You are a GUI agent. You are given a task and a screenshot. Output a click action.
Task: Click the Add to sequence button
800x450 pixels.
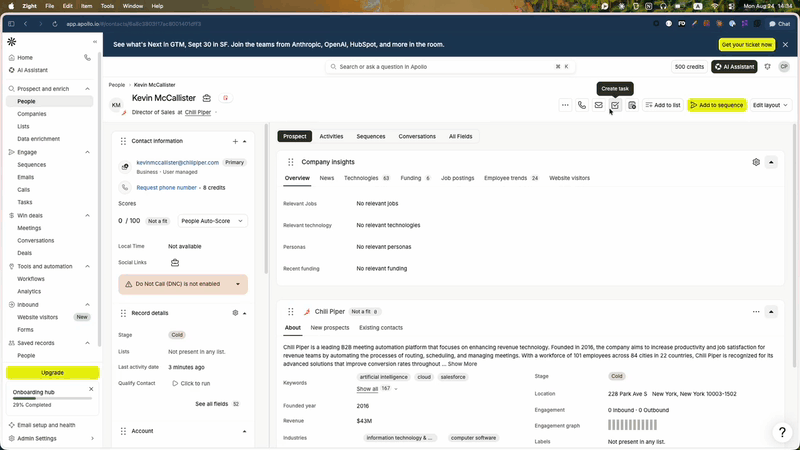coord(716,105)
